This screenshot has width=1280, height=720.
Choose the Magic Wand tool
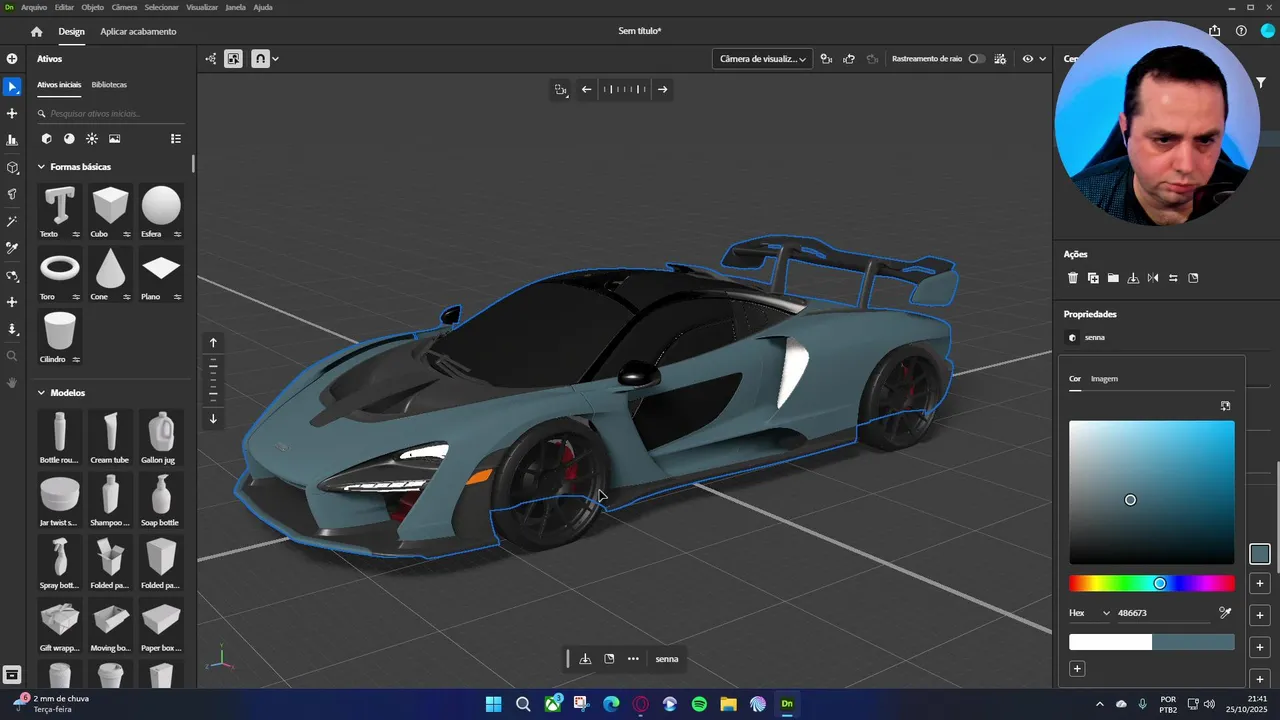[12, 221]
